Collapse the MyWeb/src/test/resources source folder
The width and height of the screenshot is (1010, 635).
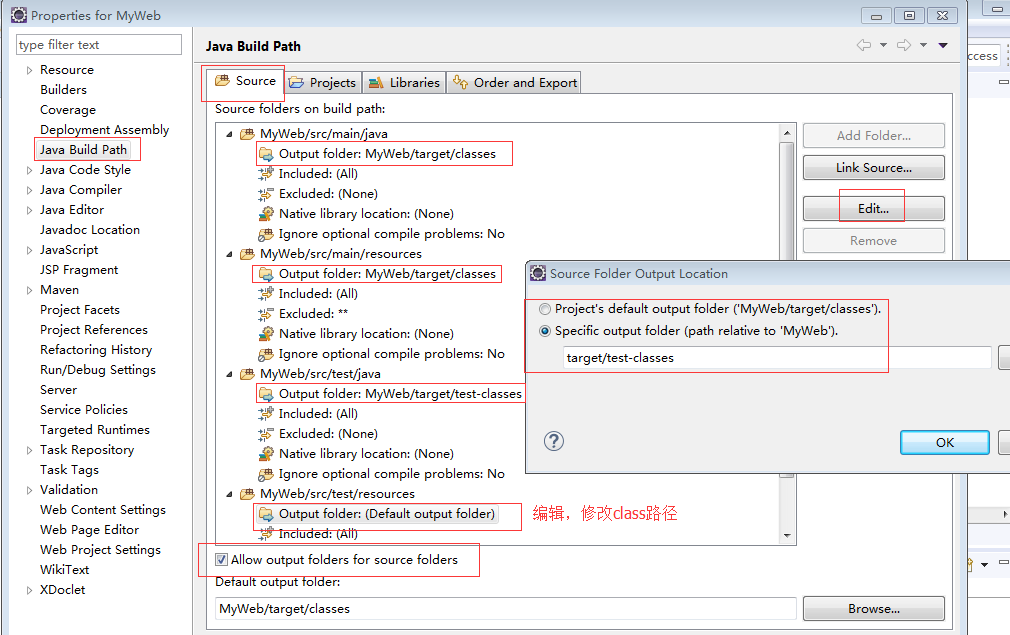[x=230, y=494]
